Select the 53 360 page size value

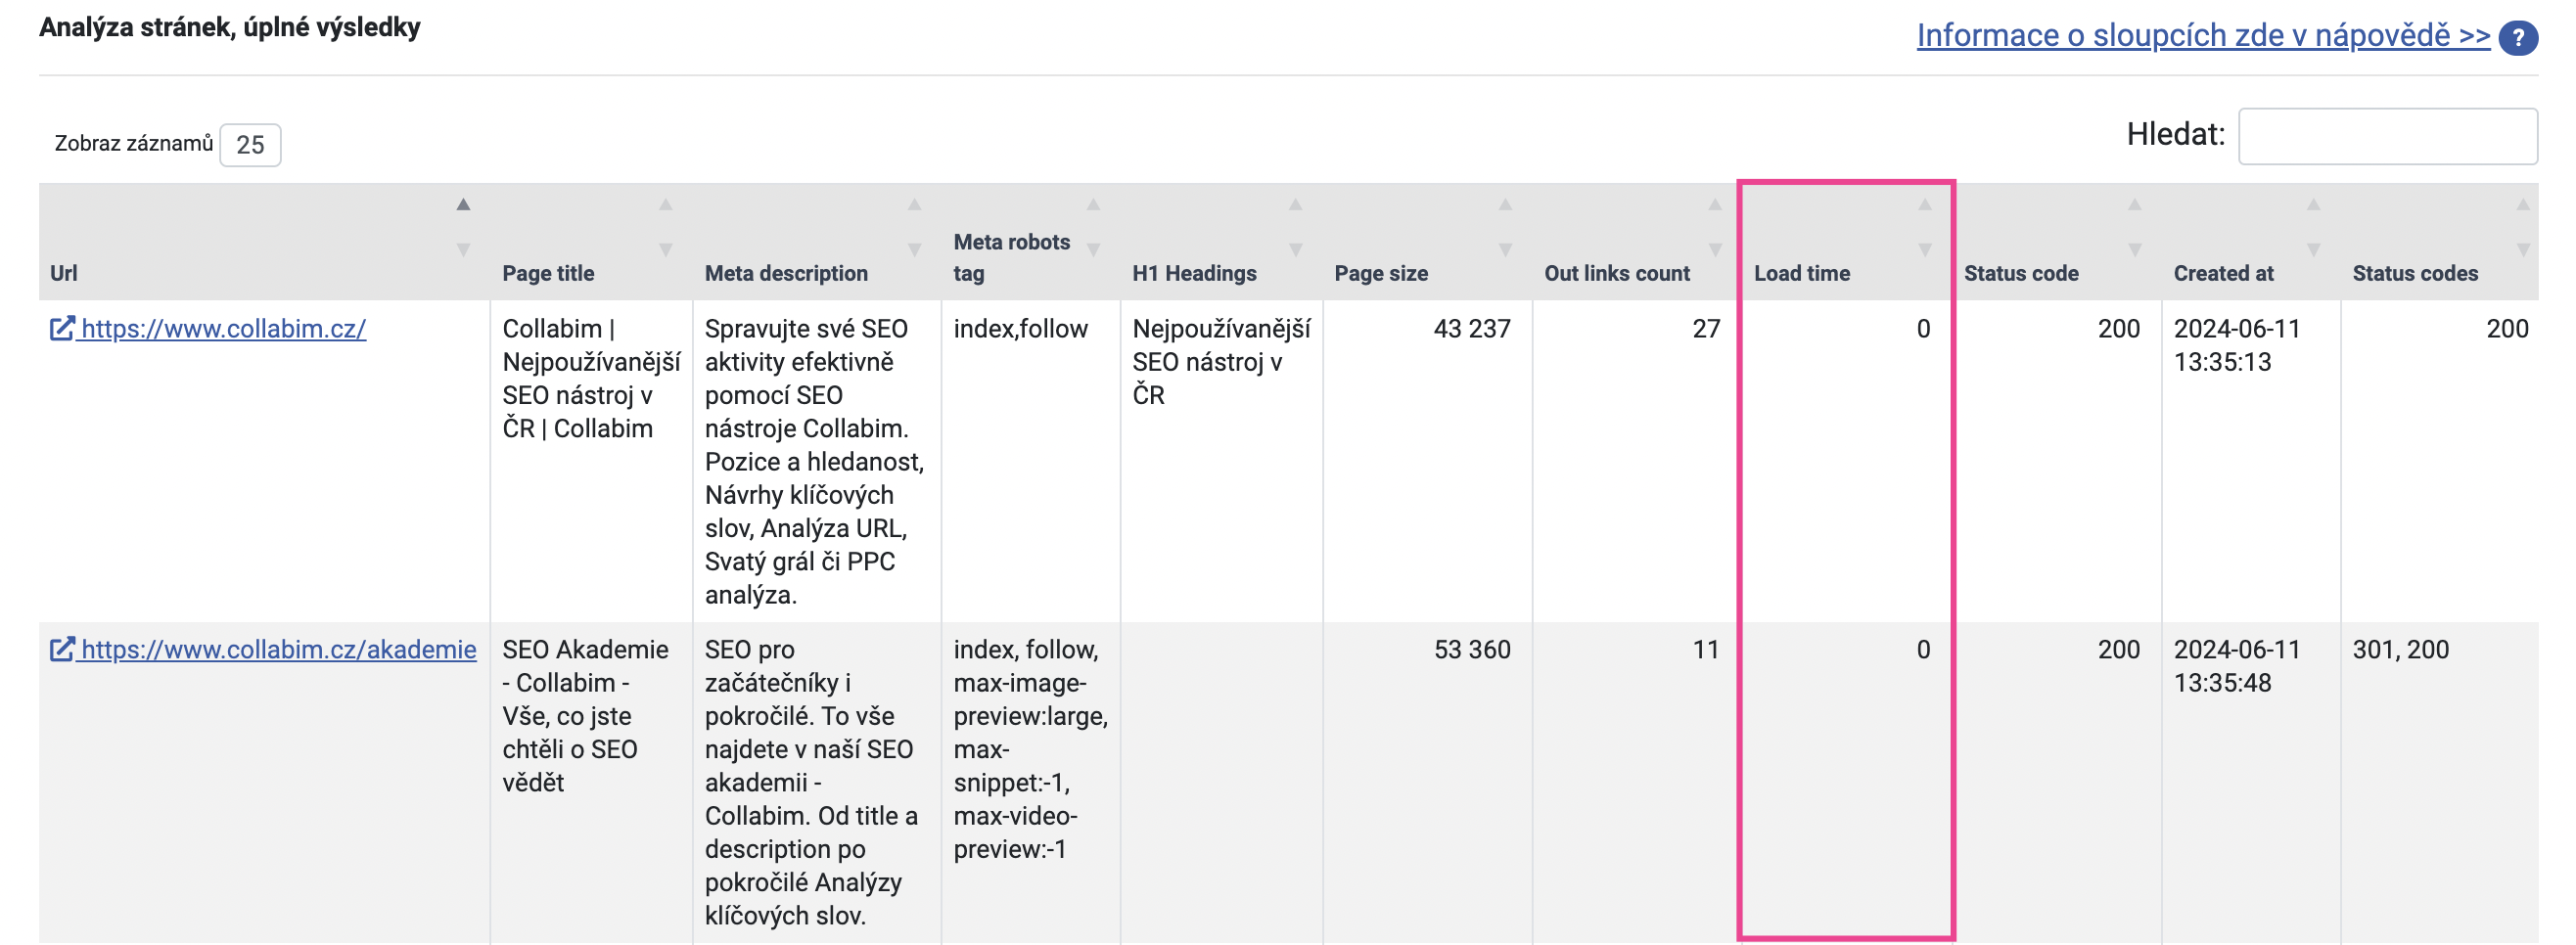click(1471, 650)
